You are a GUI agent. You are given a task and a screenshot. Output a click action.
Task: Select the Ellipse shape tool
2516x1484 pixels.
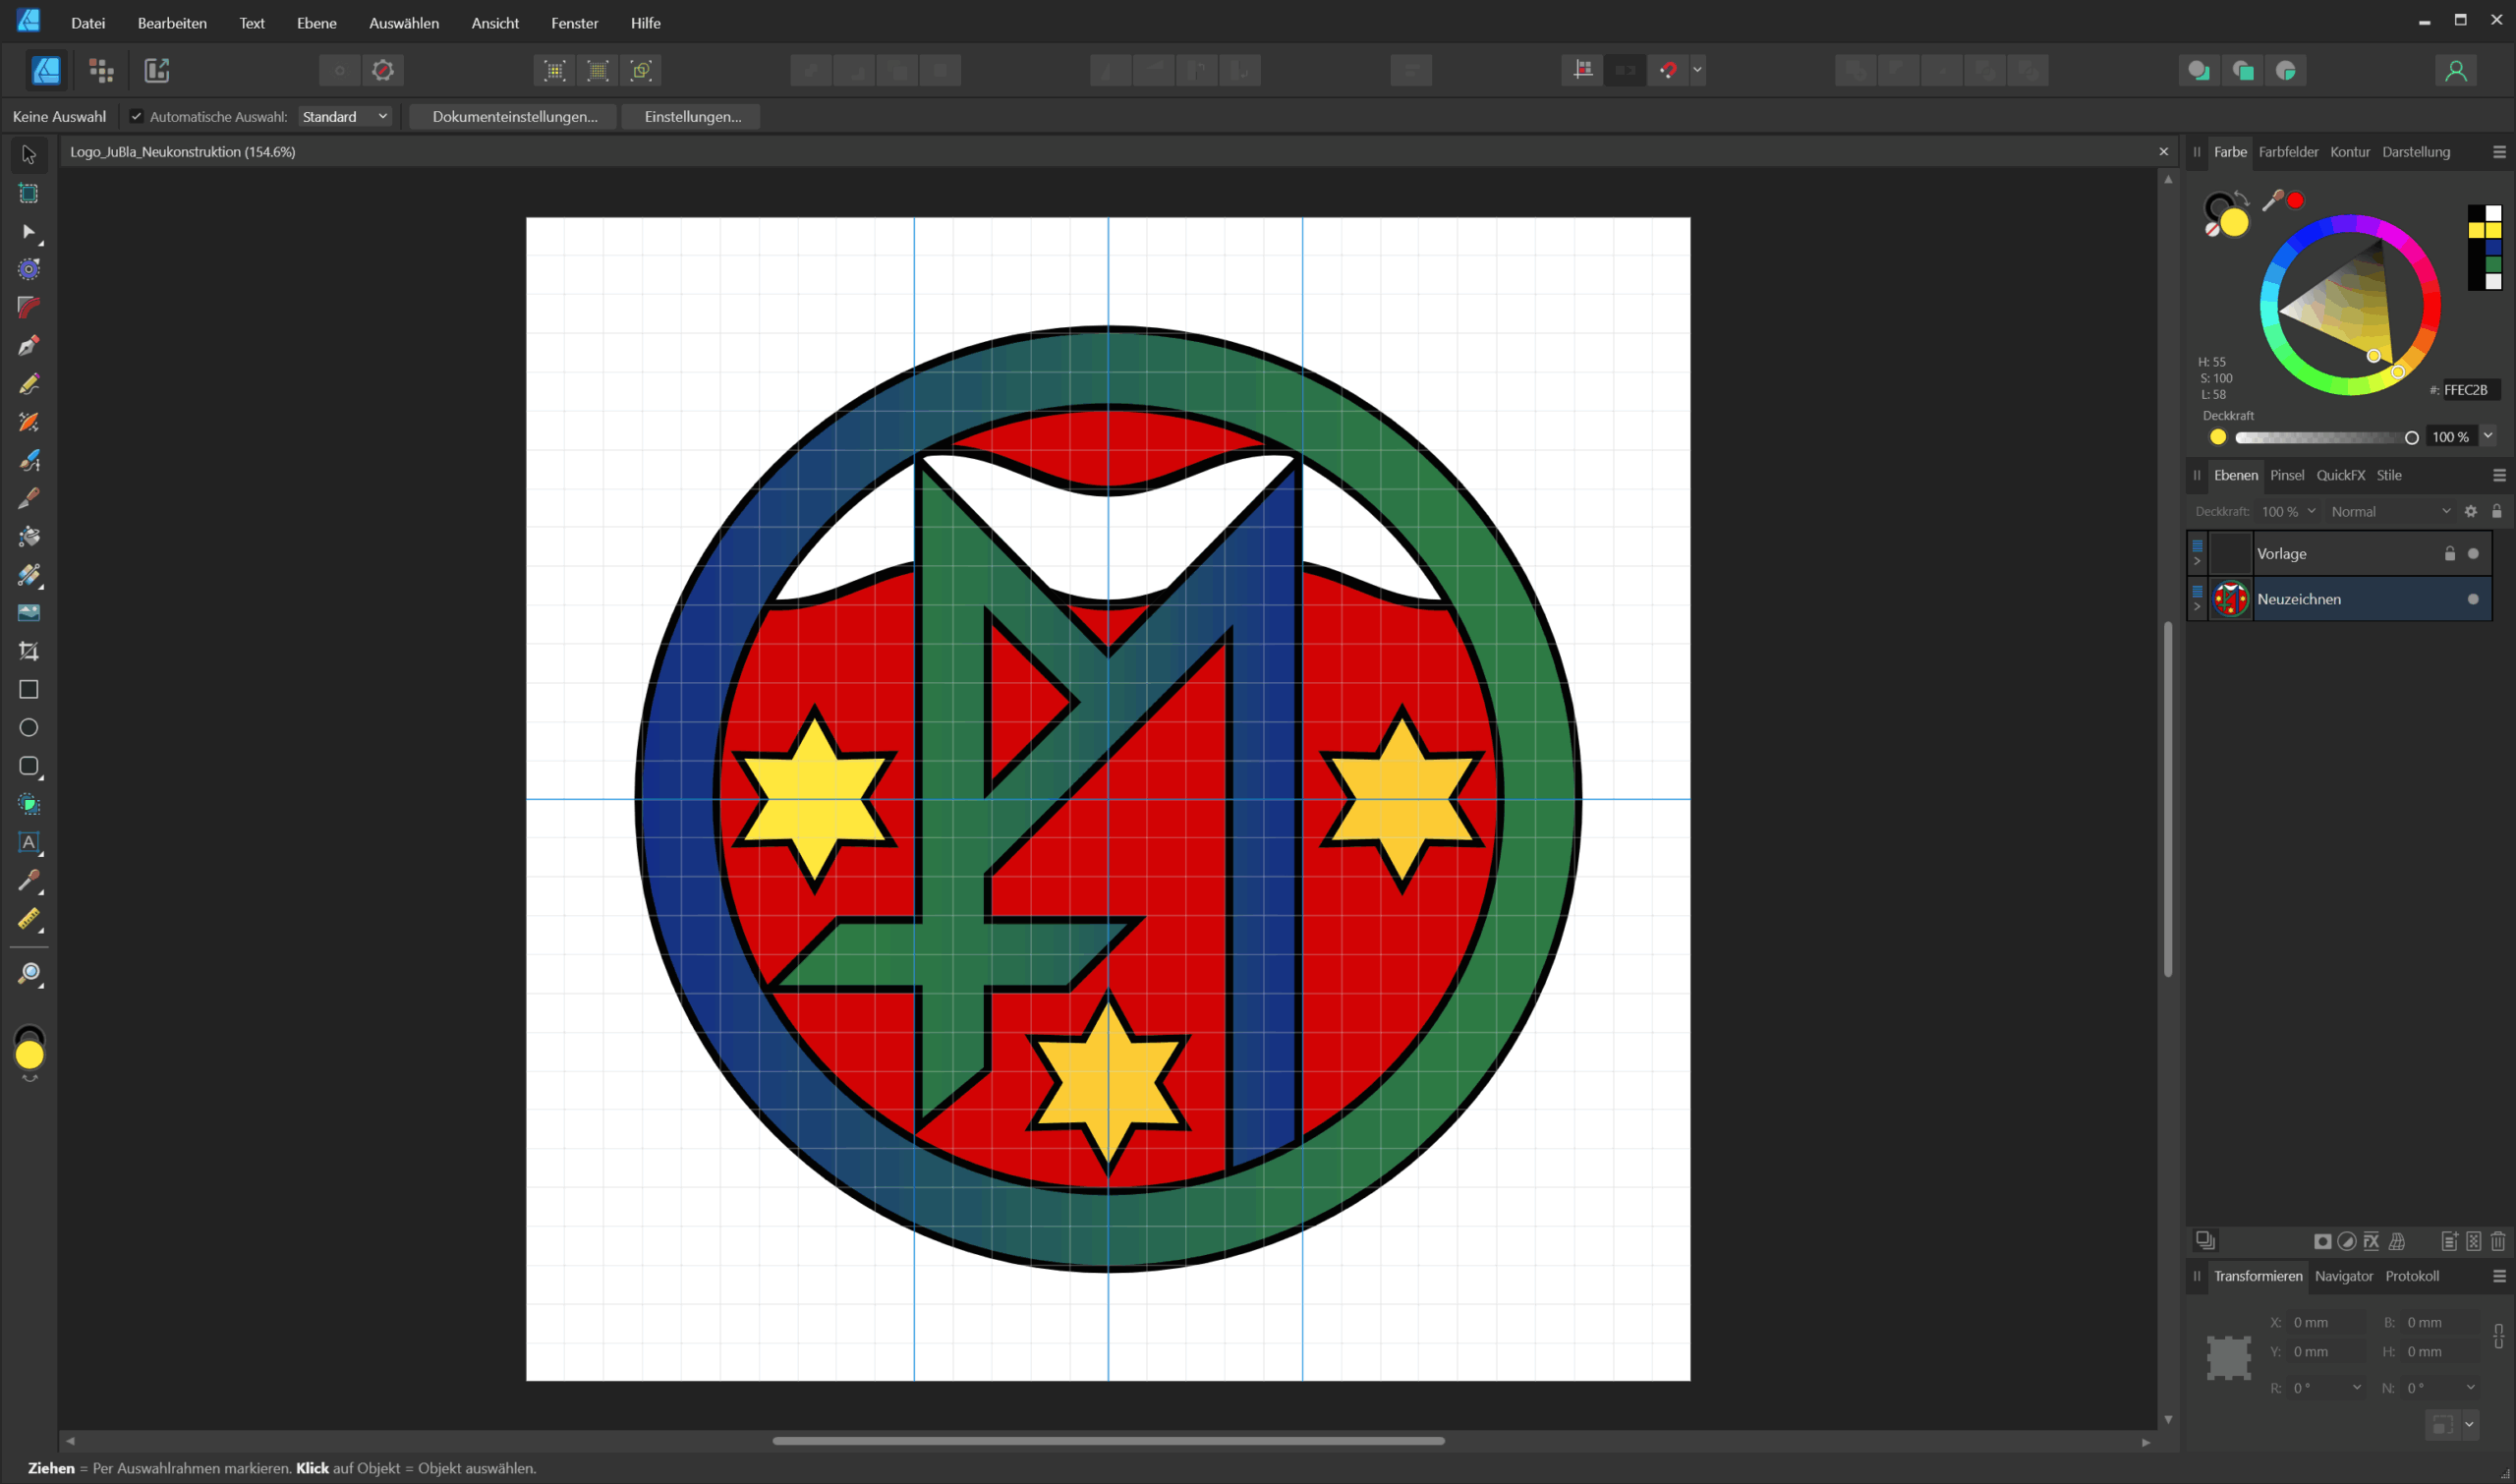[28, 727]
